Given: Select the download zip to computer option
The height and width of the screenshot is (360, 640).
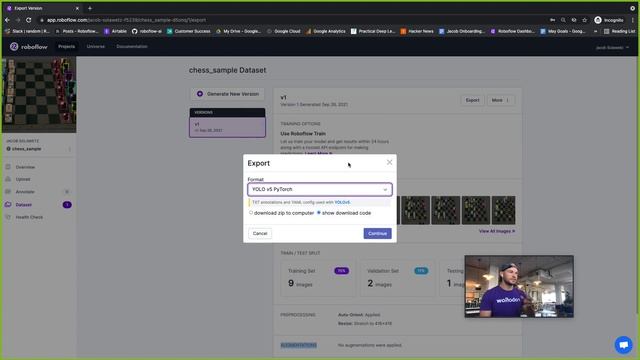Looking at the screenshot, I should (x=251, y=213).
